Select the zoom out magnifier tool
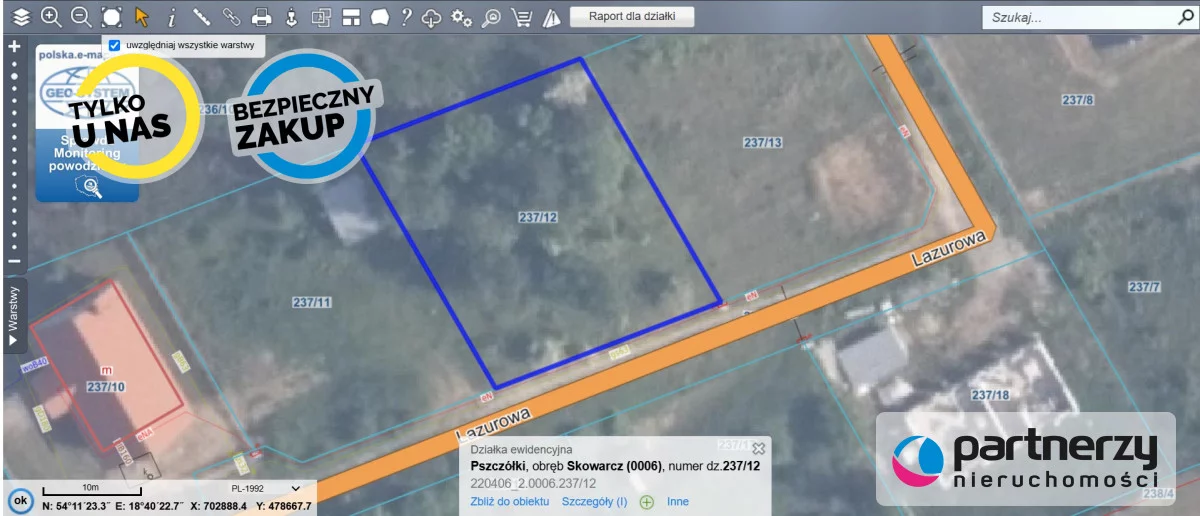The width and height of the screenshot is (1200, 516). (x=81, y=16)
